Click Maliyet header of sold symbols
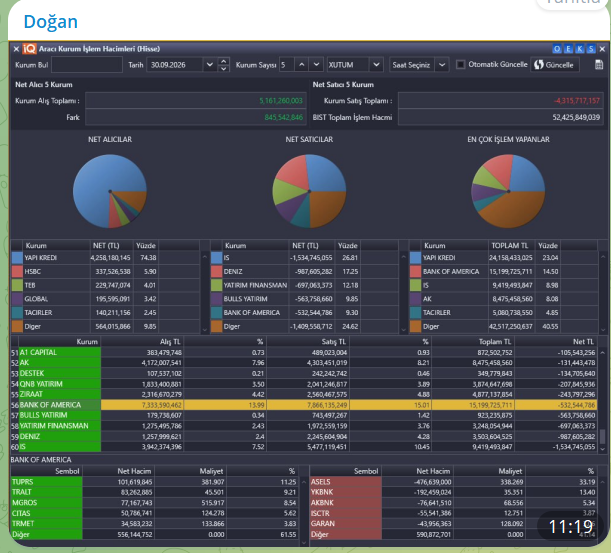This screenshot has width=611, height=553. [x=489, y=471]
